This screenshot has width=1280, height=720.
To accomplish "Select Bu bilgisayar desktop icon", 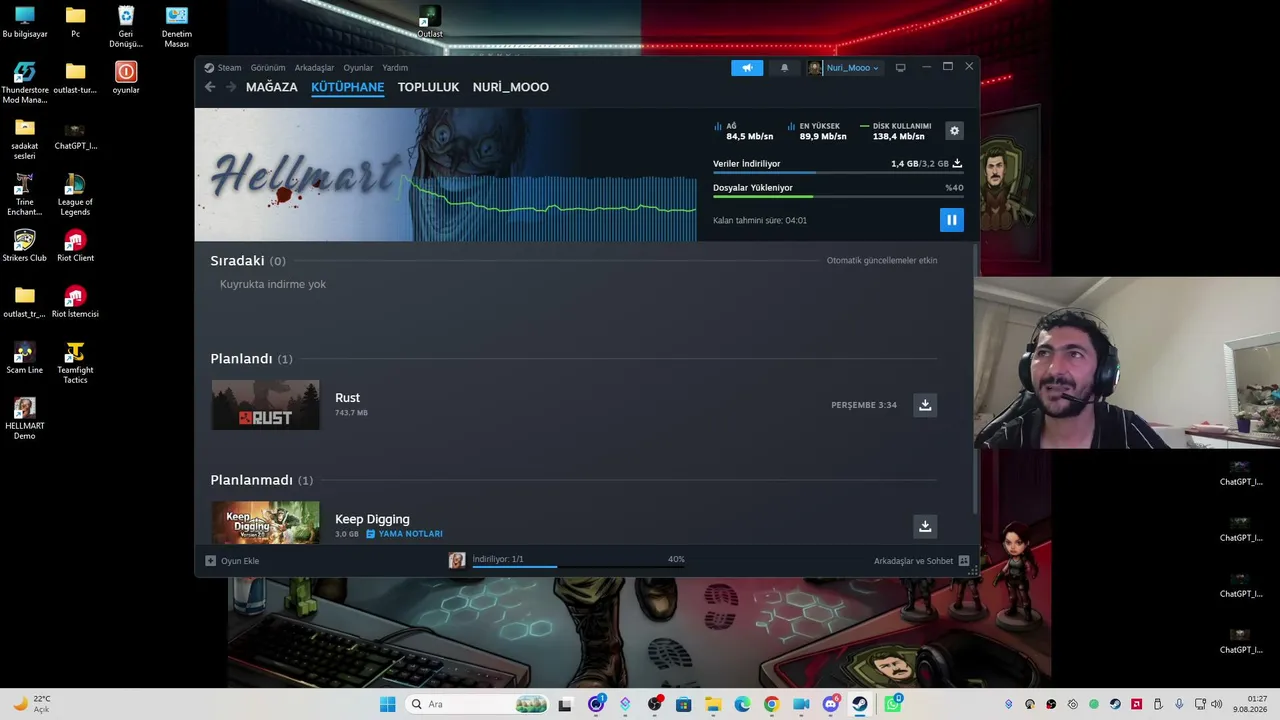I will [25, 22].
